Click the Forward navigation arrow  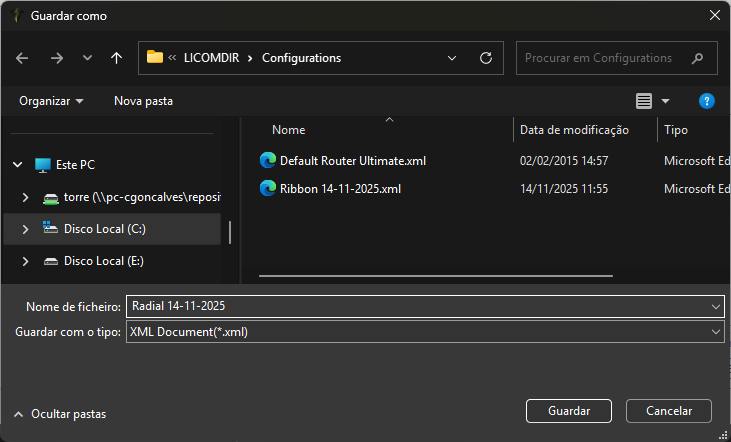pos(56,58)
